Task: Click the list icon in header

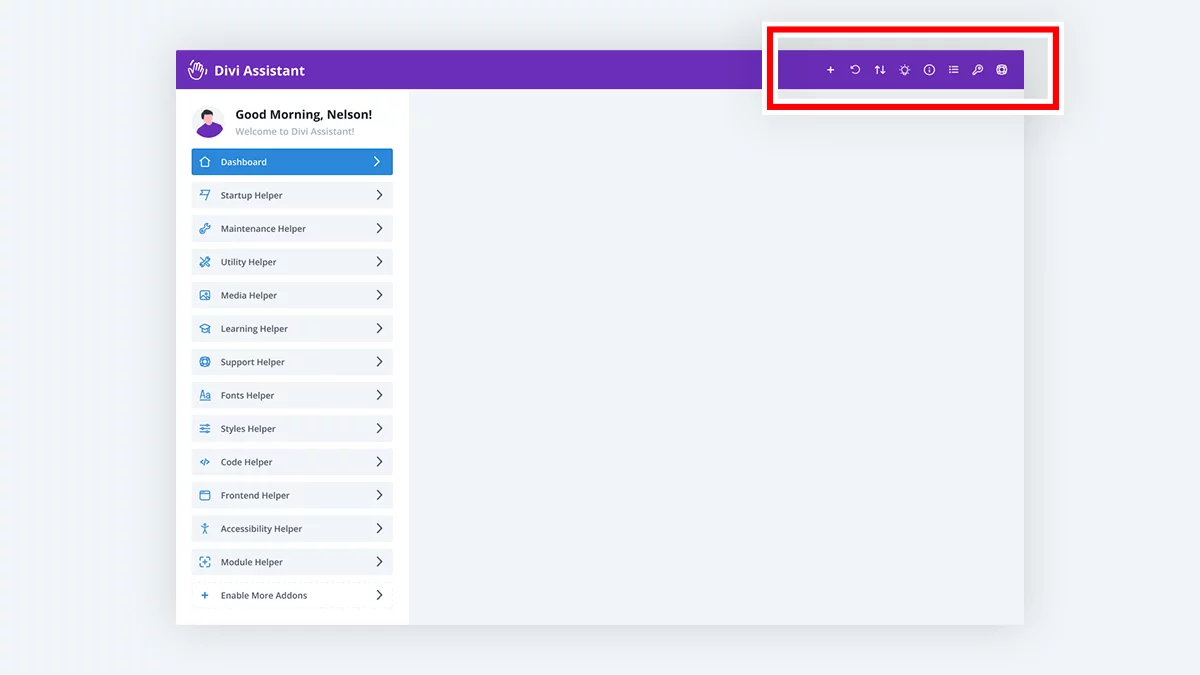Action: point(953,70)
